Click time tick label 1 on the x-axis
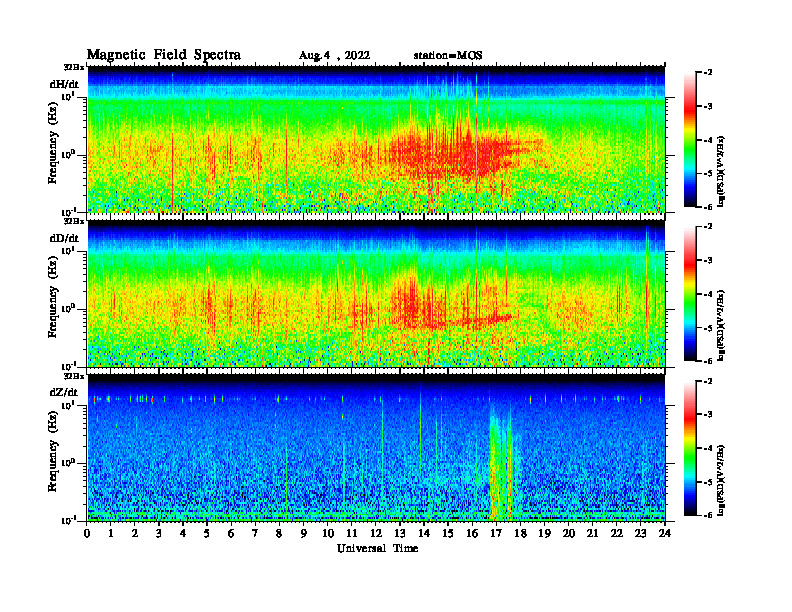 pyautogui.click(x=112, y=534)
